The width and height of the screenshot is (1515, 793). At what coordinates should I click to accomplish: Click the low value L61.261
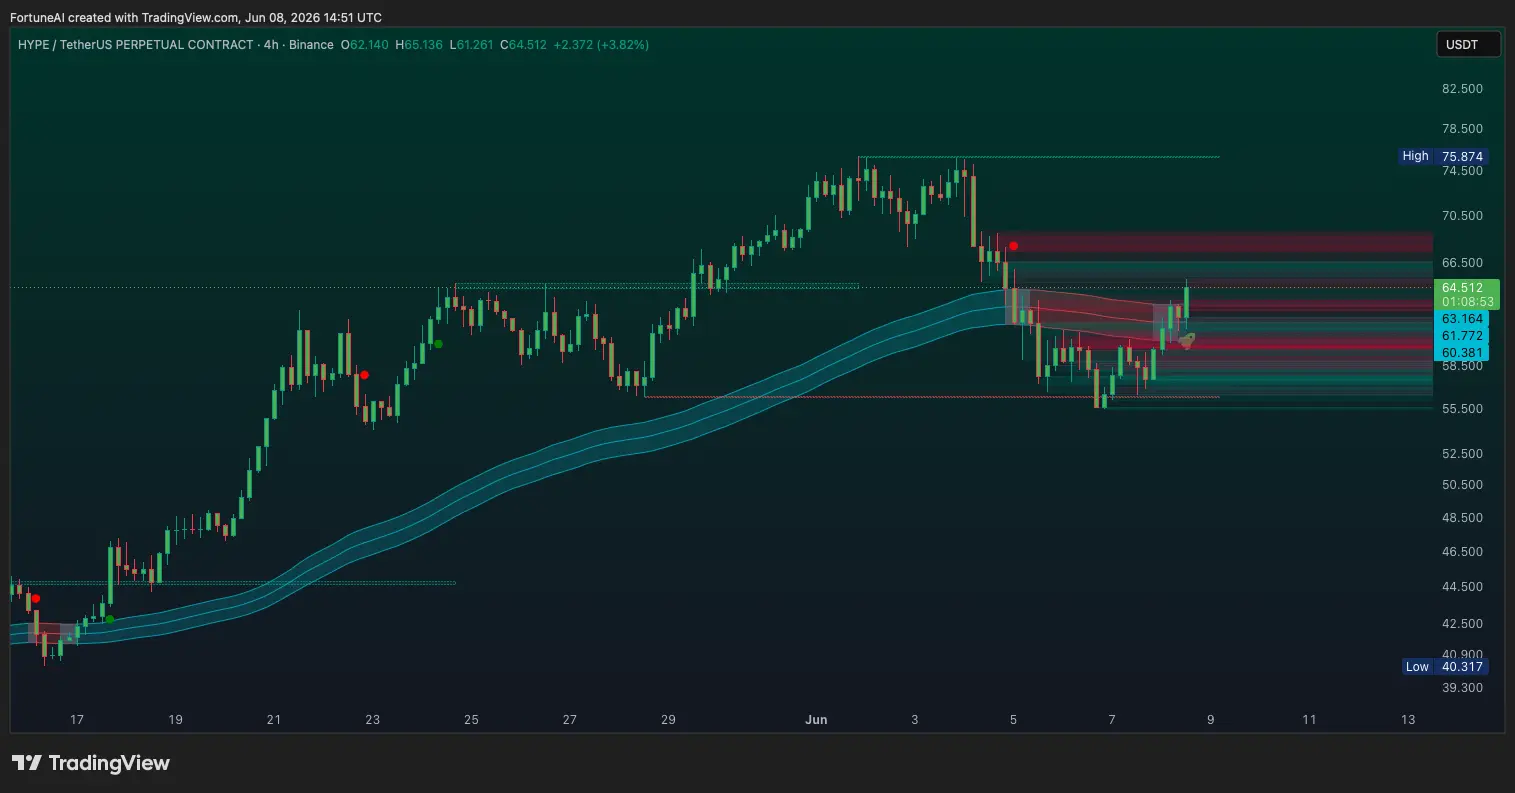[472, 45]
